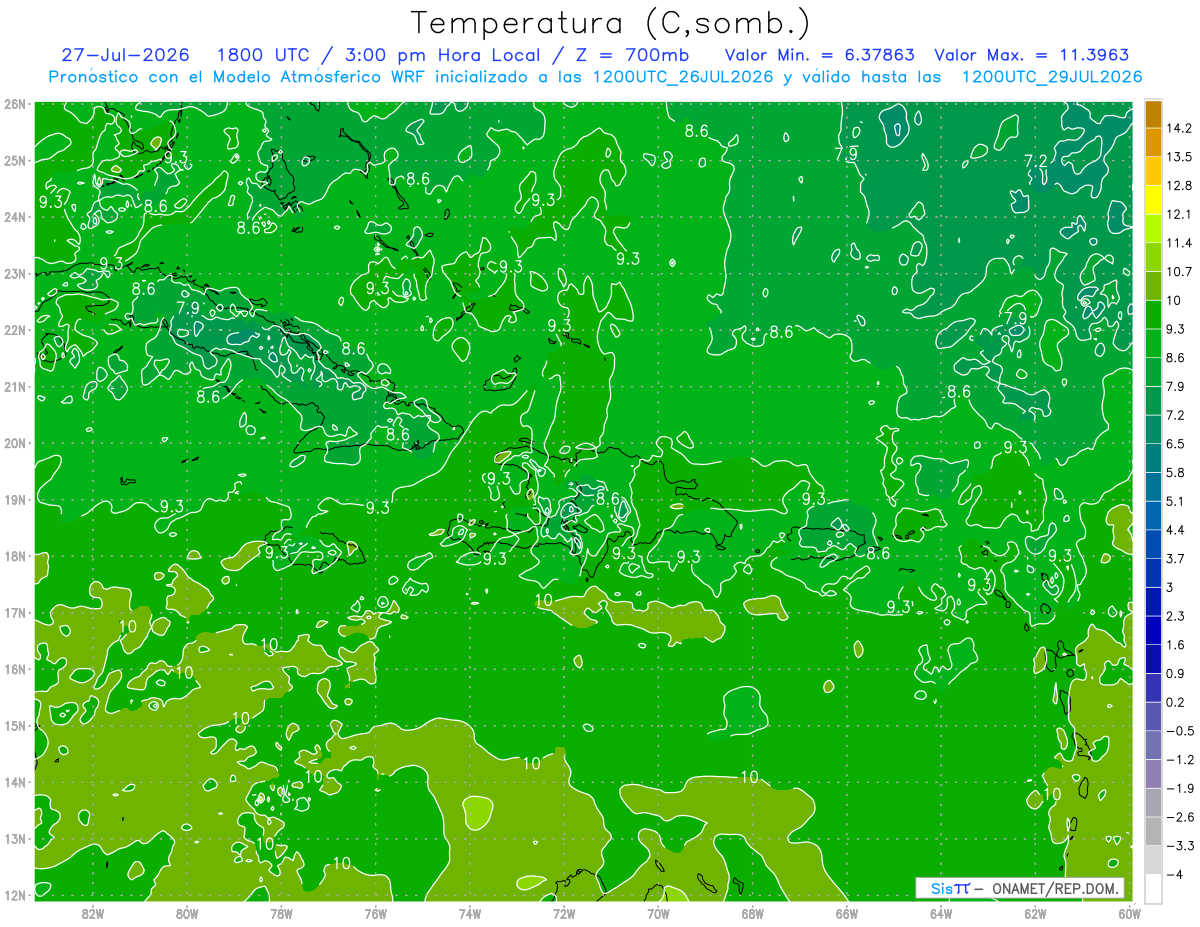Click the 16N latitude axis label

[15, 669]
